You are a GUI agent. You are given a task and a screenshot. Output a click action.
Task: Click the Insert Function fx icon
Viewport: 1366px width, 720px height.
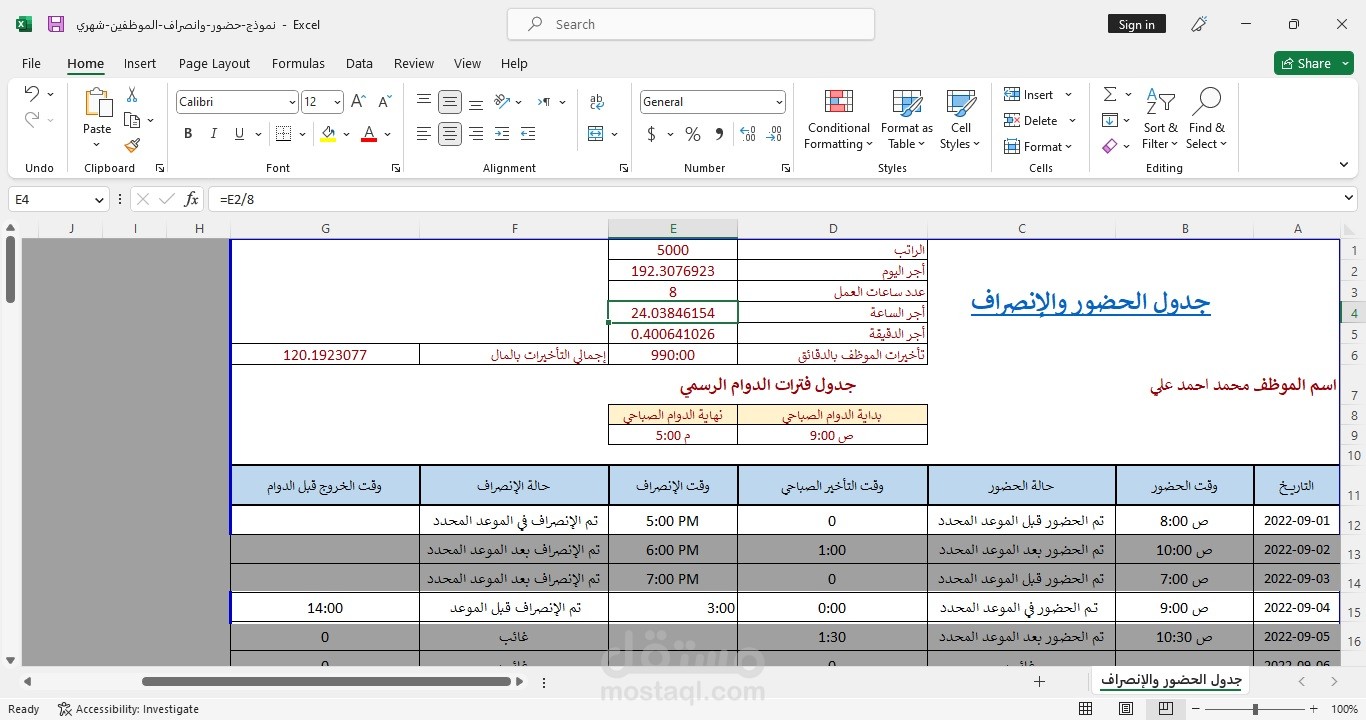click(191, 199)
